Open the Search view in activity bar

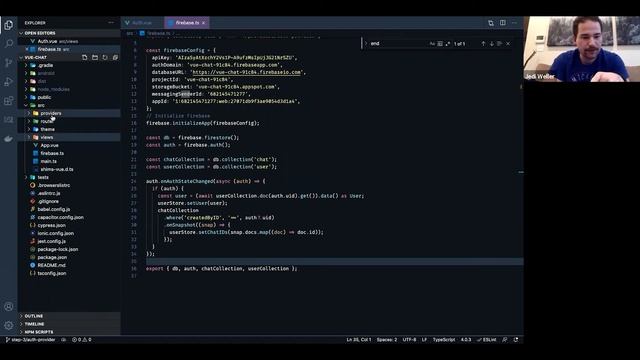click(x=9, y=44)
